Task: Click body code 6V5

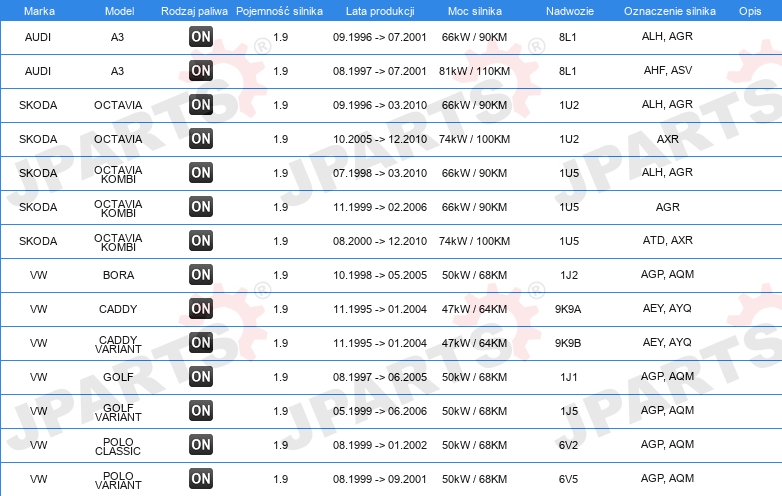Action: coord(568,479)
